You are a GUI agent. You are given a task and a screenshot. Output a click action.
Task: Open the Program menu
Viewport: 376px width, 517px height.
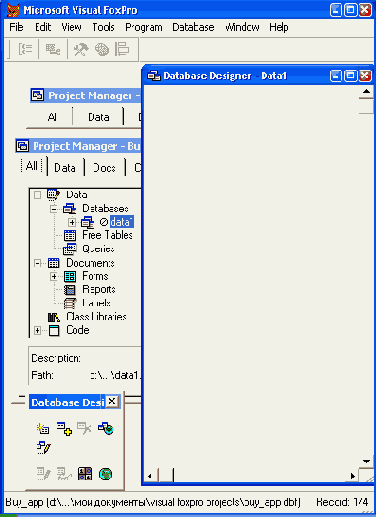(144, 27)
